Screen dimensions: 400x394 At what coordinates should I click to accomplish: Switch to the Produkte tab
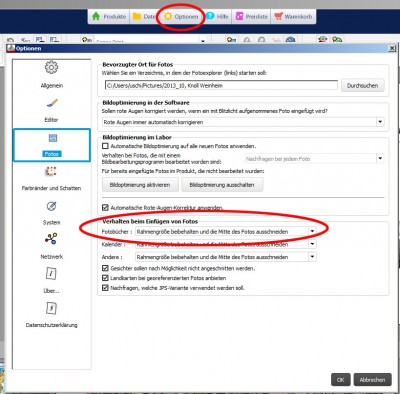109,16
